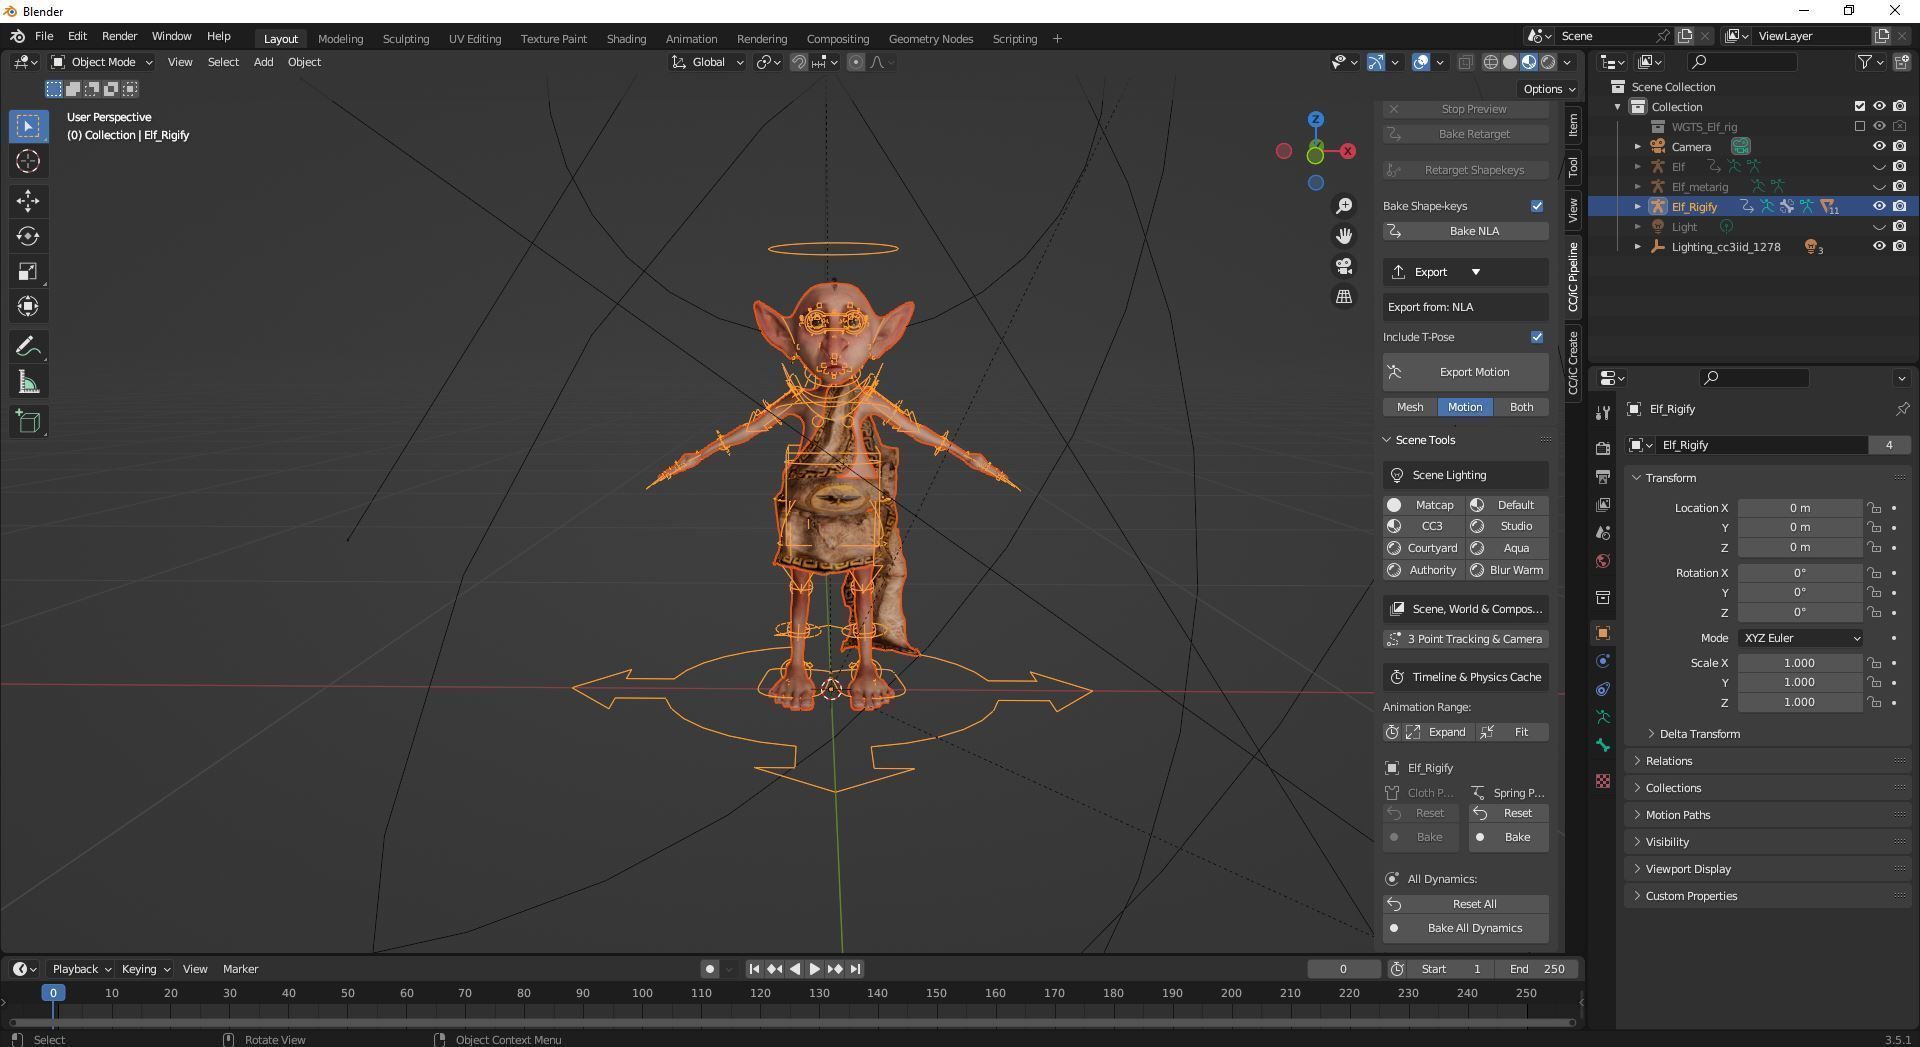Toggle camera view icon in viewport
Image resolution: width=1920 pixels, height=1047 pixels.
(1344, 266)
